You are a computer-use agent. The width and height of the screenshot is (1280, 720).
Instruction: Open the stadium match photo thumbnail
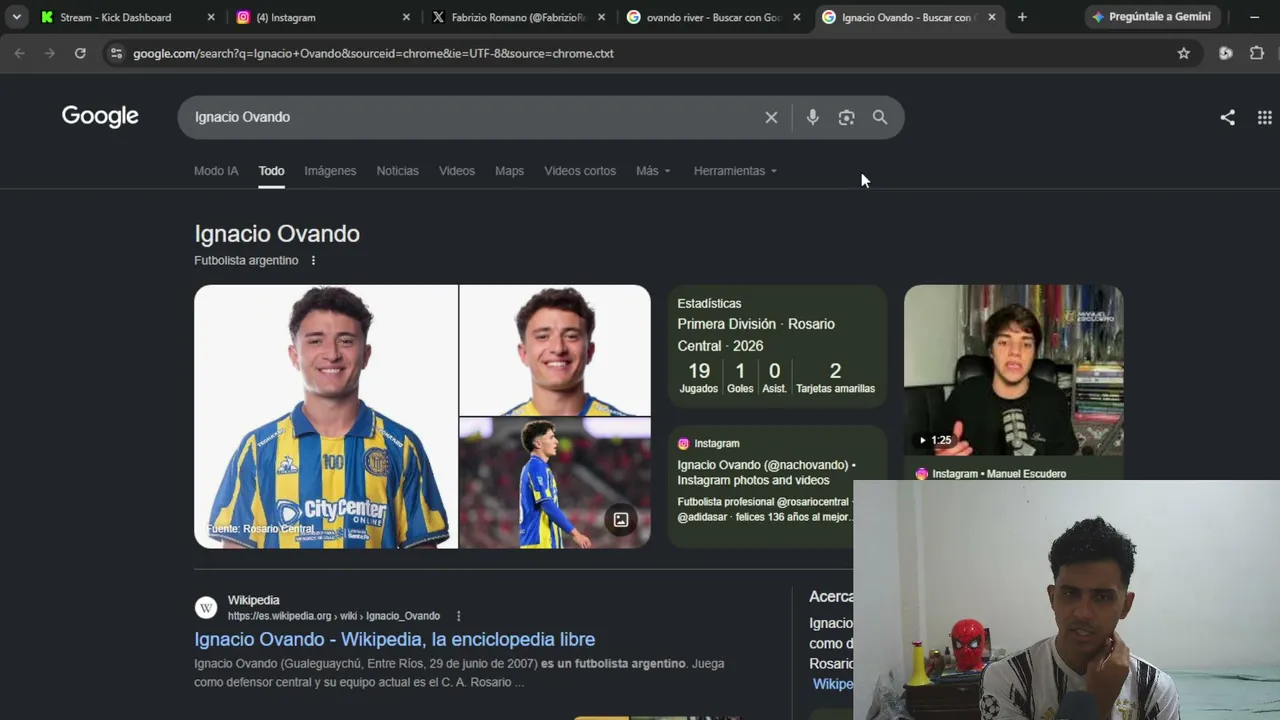555,483
